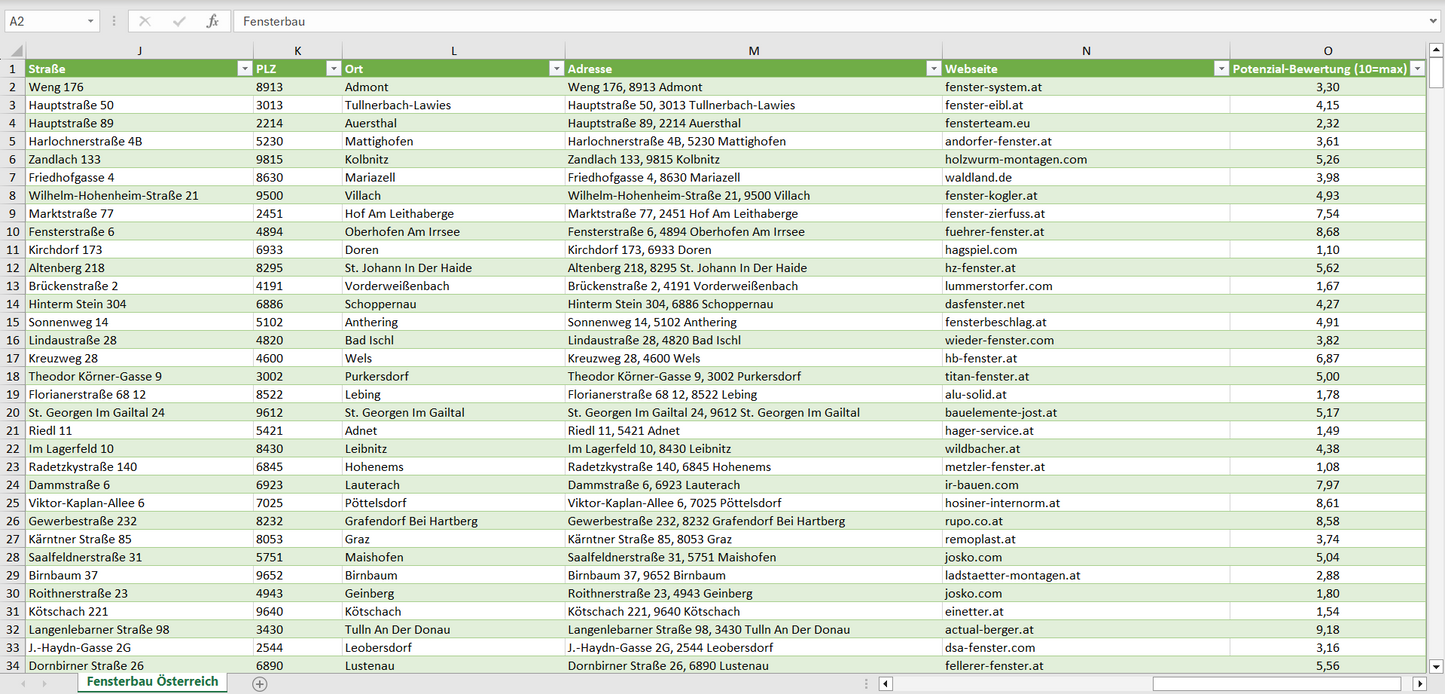Click the formula bar showing Fensterbau
This screenshot has height=694, width=1445.
(800, 21)
